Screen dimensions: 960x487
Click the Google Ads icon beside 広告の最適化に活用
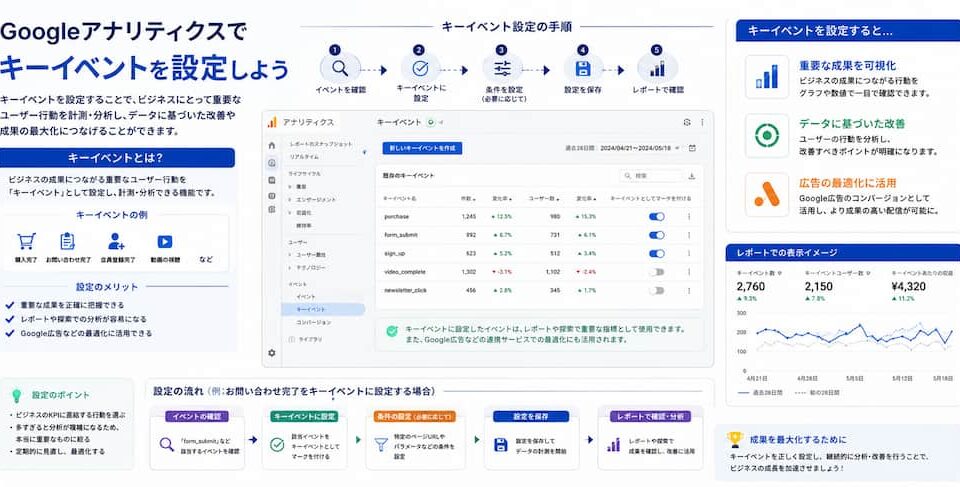click(x=767, y=194)
